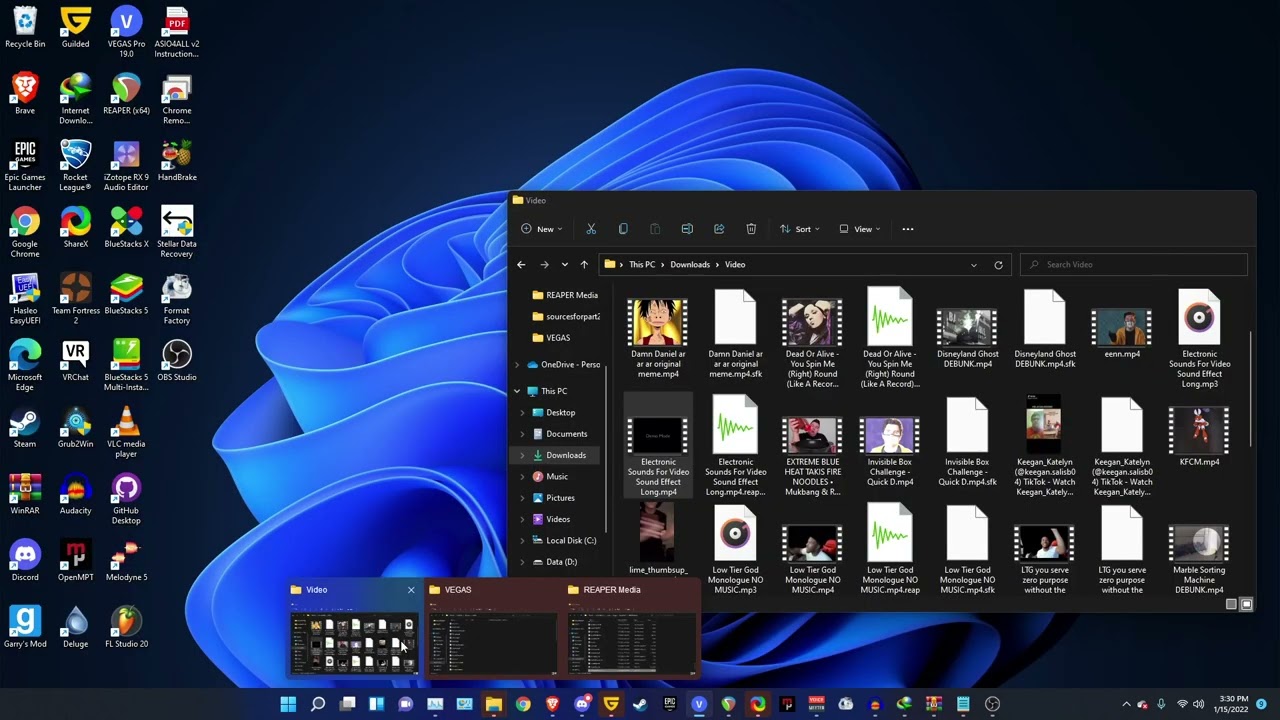Click File Explorer icon in taskbar
Image resolution: width=1280 pixels, height=720 pixels.
pyautogui.click(x=493, y=705)
